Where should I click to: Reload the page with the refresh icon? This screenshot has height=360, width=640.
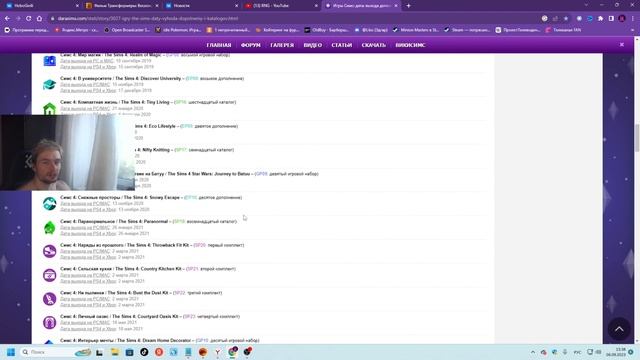29,18
